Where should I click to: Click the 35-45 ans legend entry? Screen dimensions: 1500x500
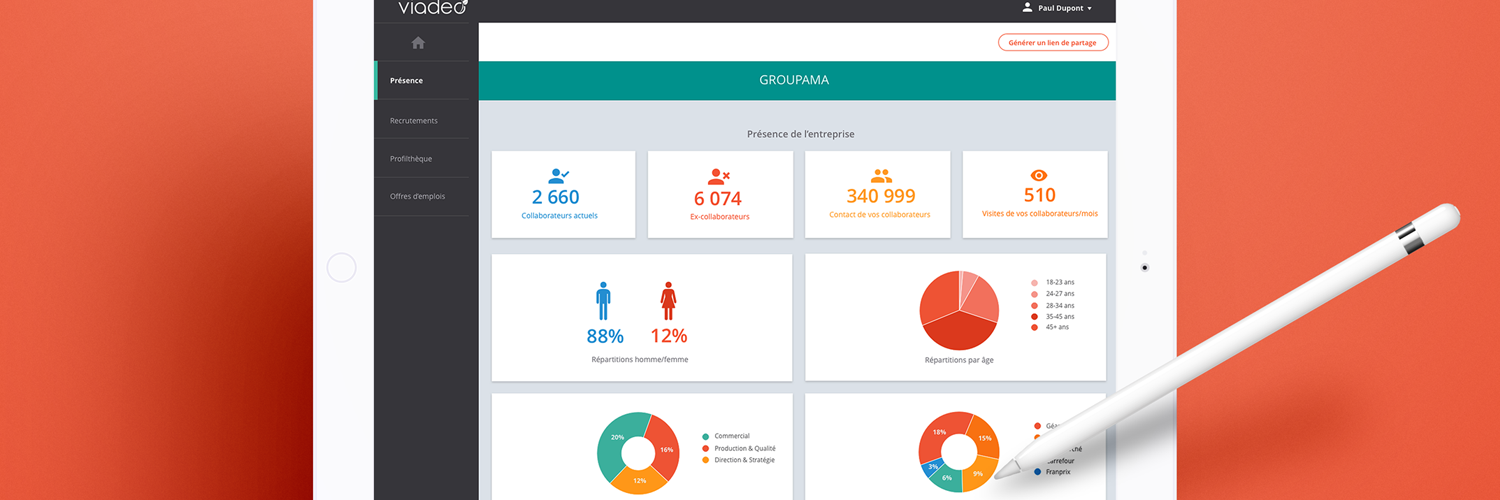click(x=1053, y=316)
